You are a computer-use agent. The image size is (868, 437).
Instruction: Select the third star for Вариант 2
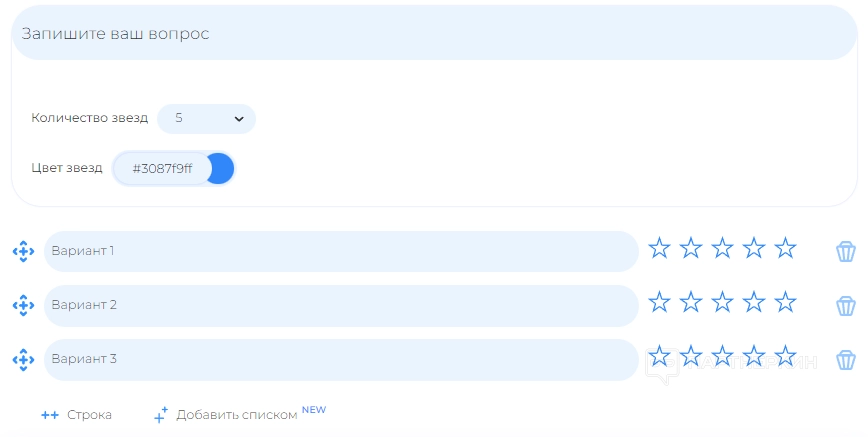click(x=722, y=302)
